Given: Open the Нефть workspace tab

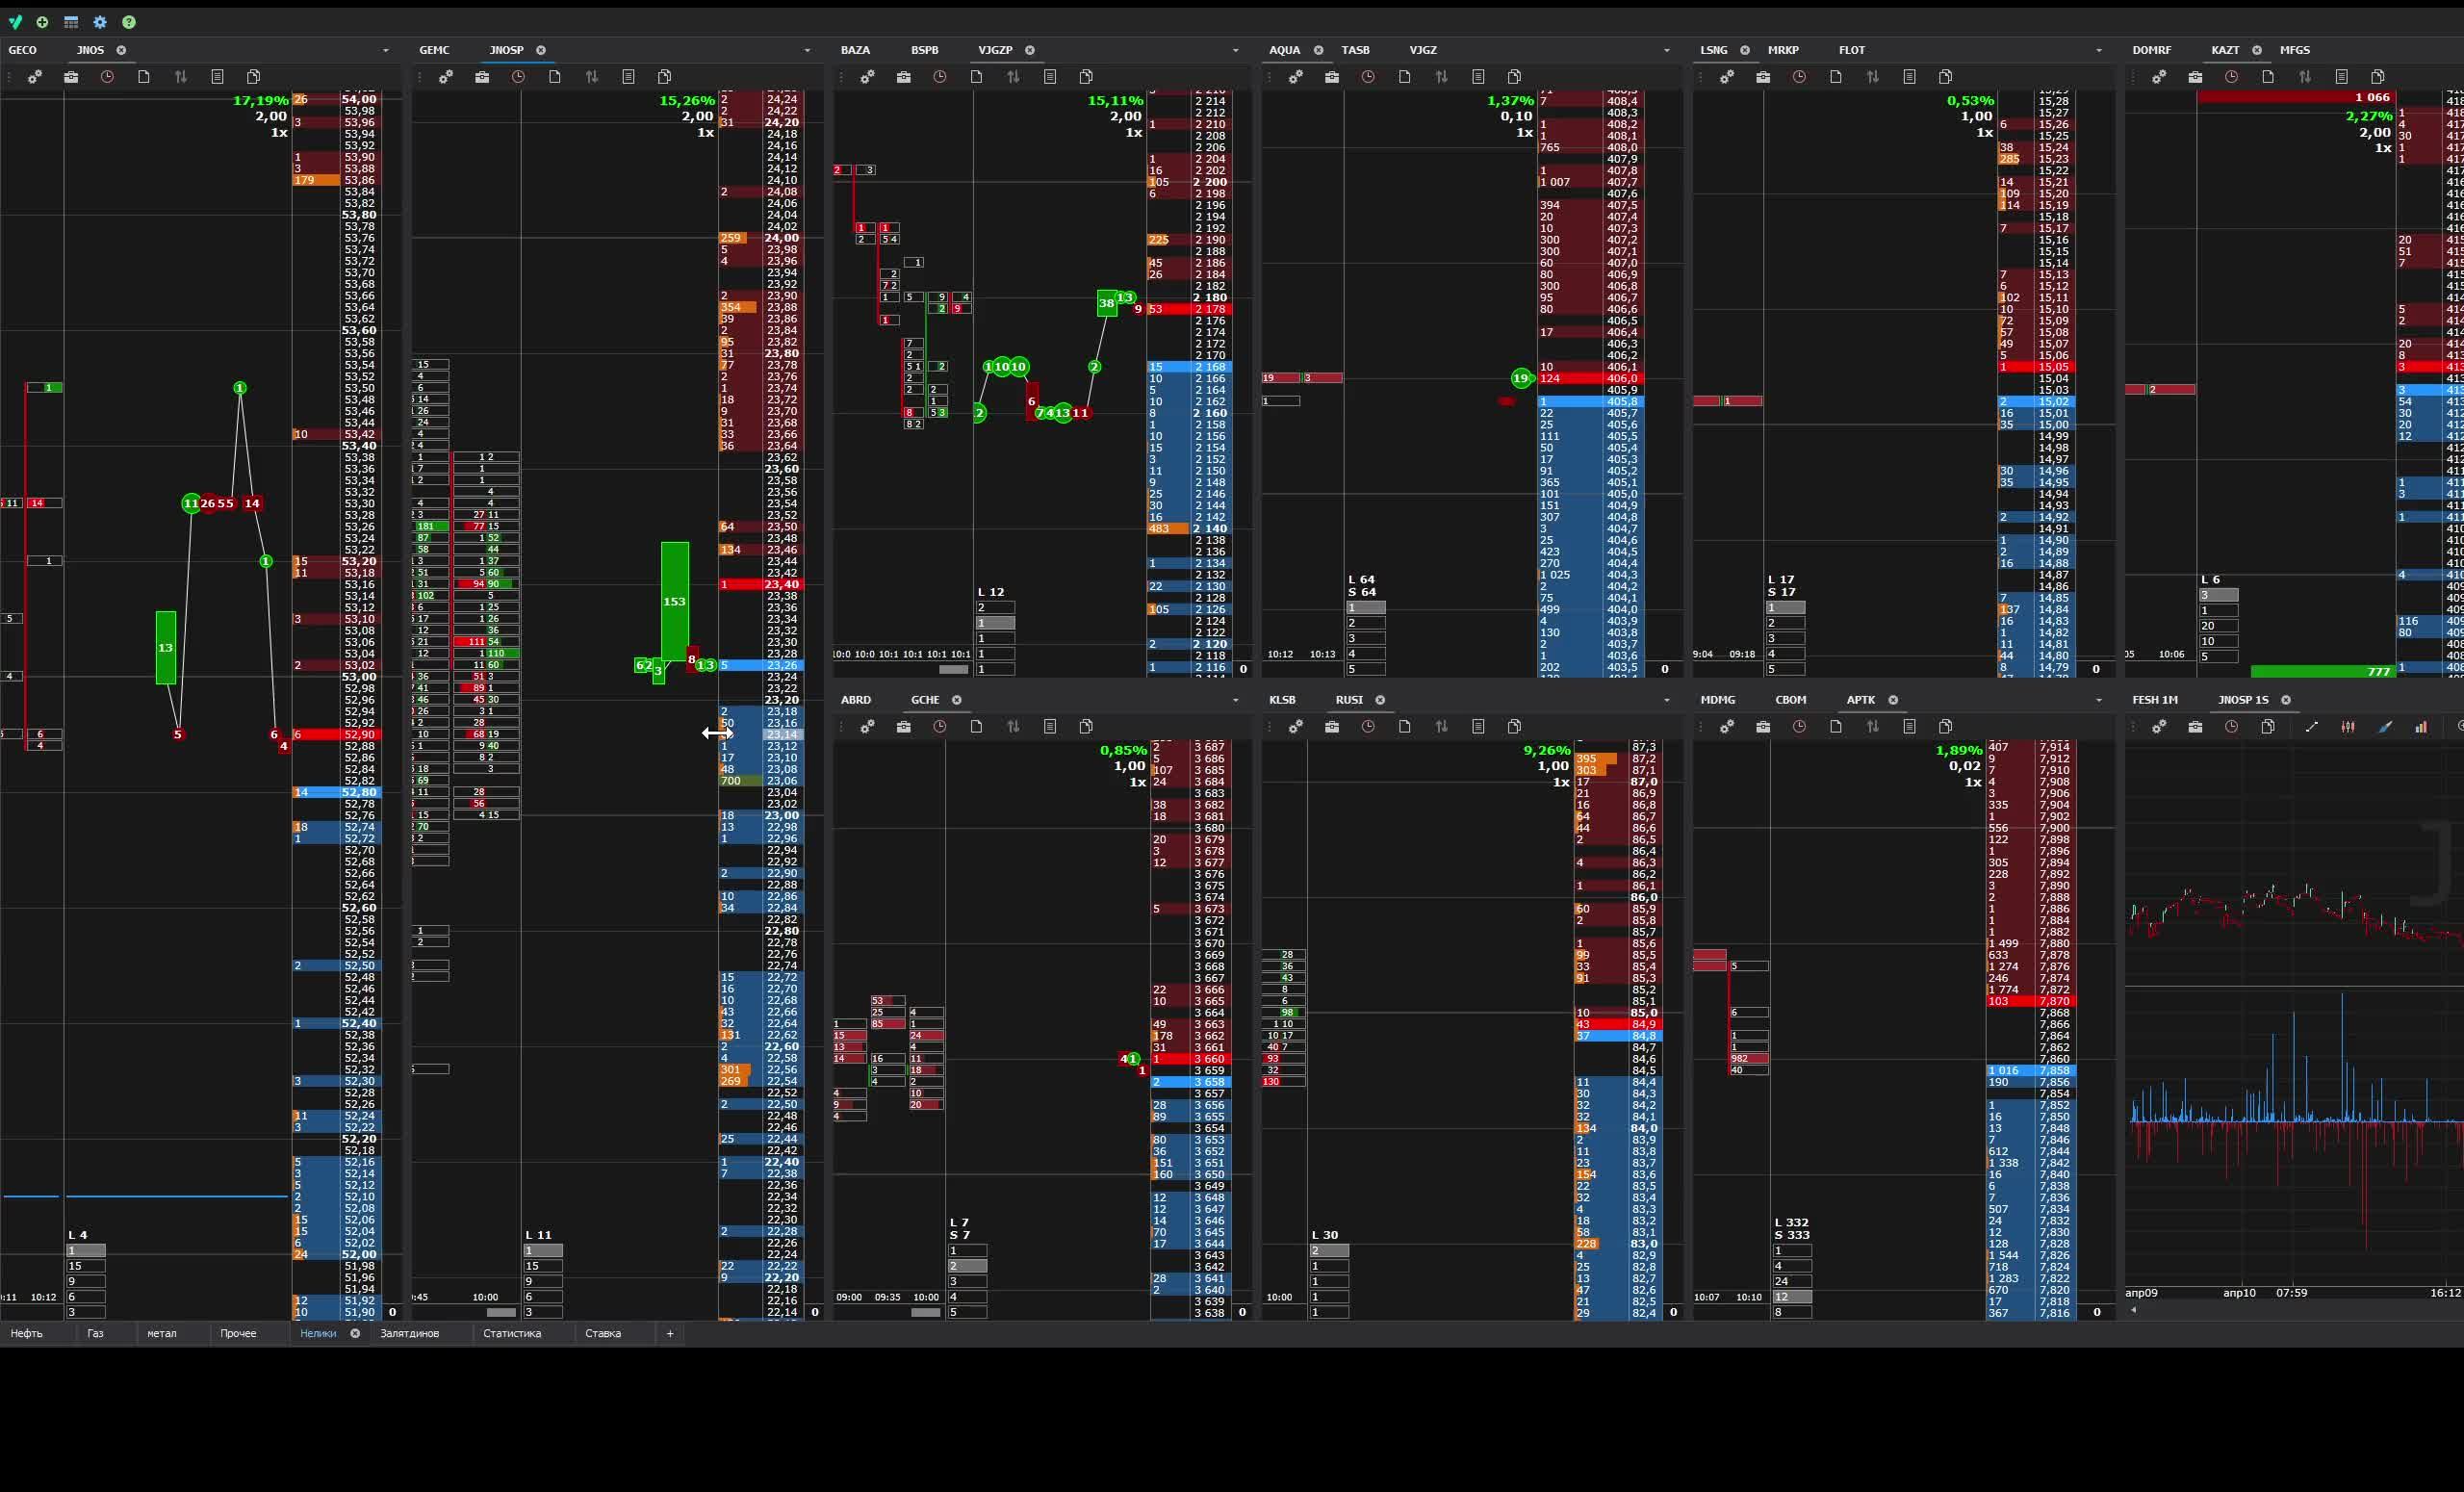Looking at the screenshot, I should (x=27, y=1333).
